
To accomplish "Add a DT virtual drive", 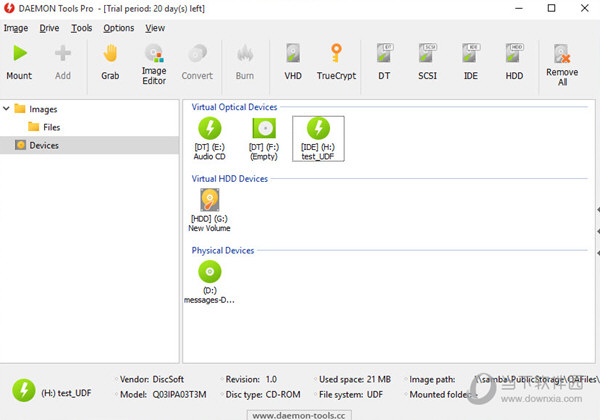I will click(x=384, y=63).
